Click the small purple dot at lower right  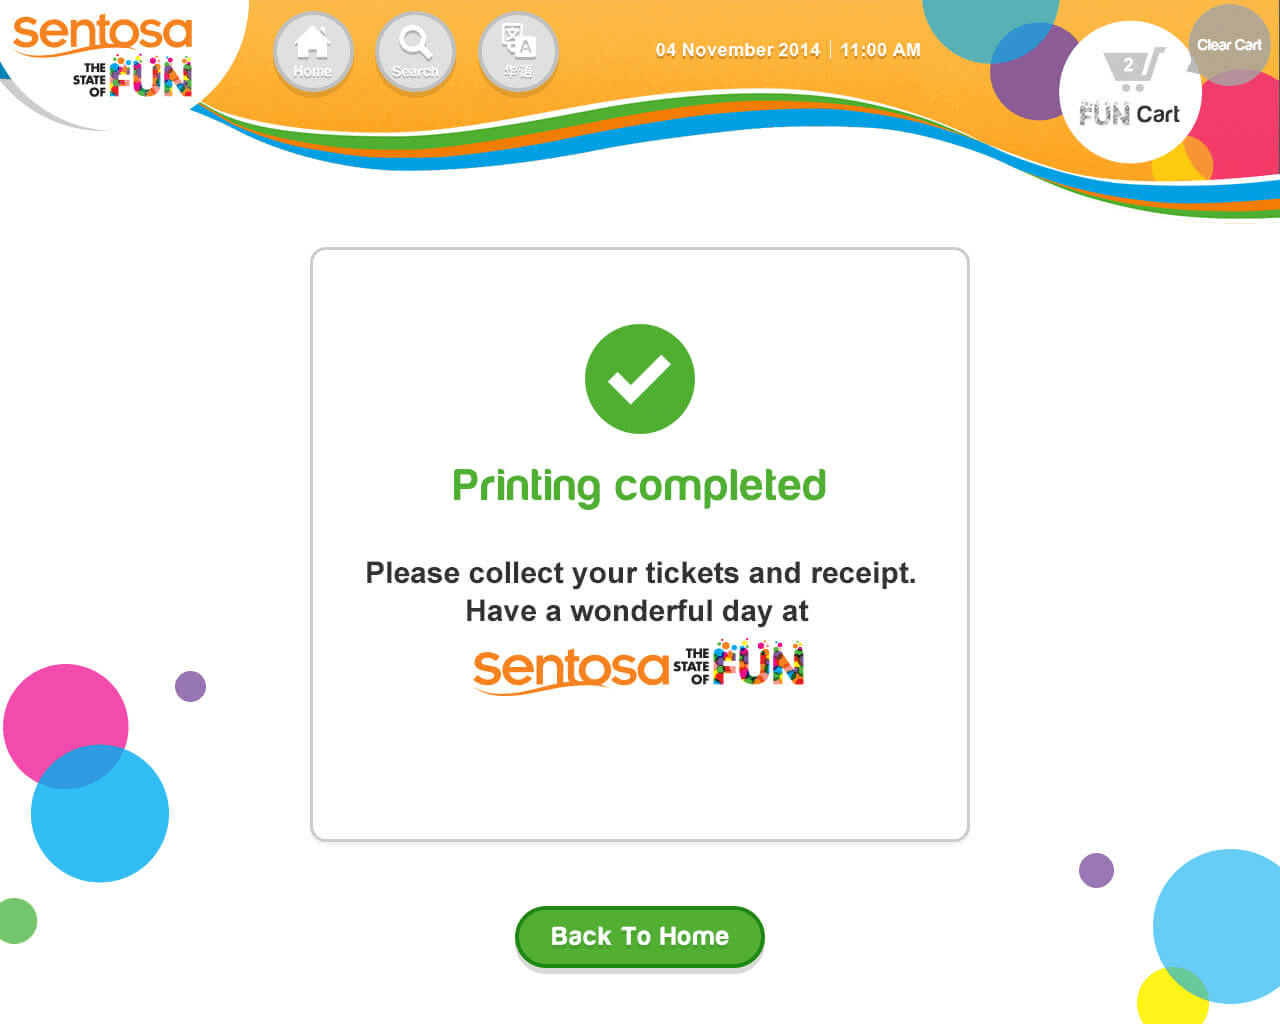pyautogui.click(x=1096, y=870)
